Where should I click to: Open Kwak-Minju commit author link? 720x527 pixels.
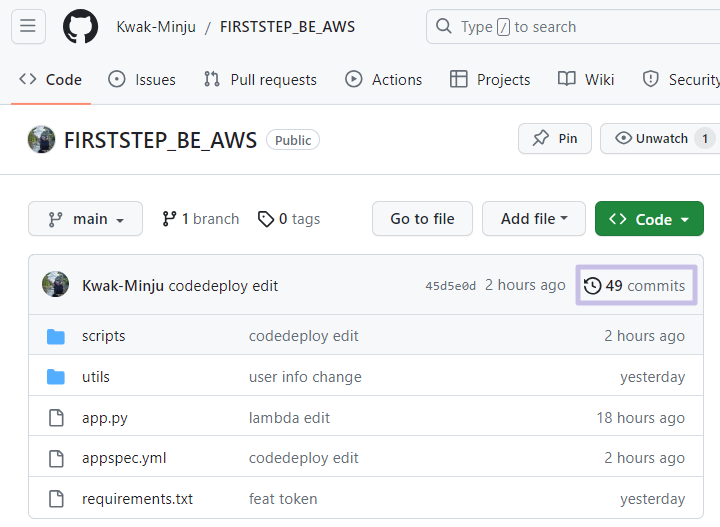tap(123, 286)
